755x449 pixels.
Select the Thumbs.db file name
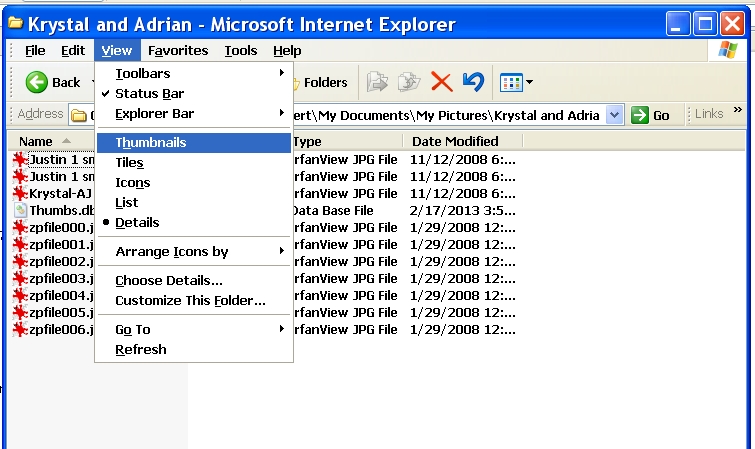[x=62, y=211]
